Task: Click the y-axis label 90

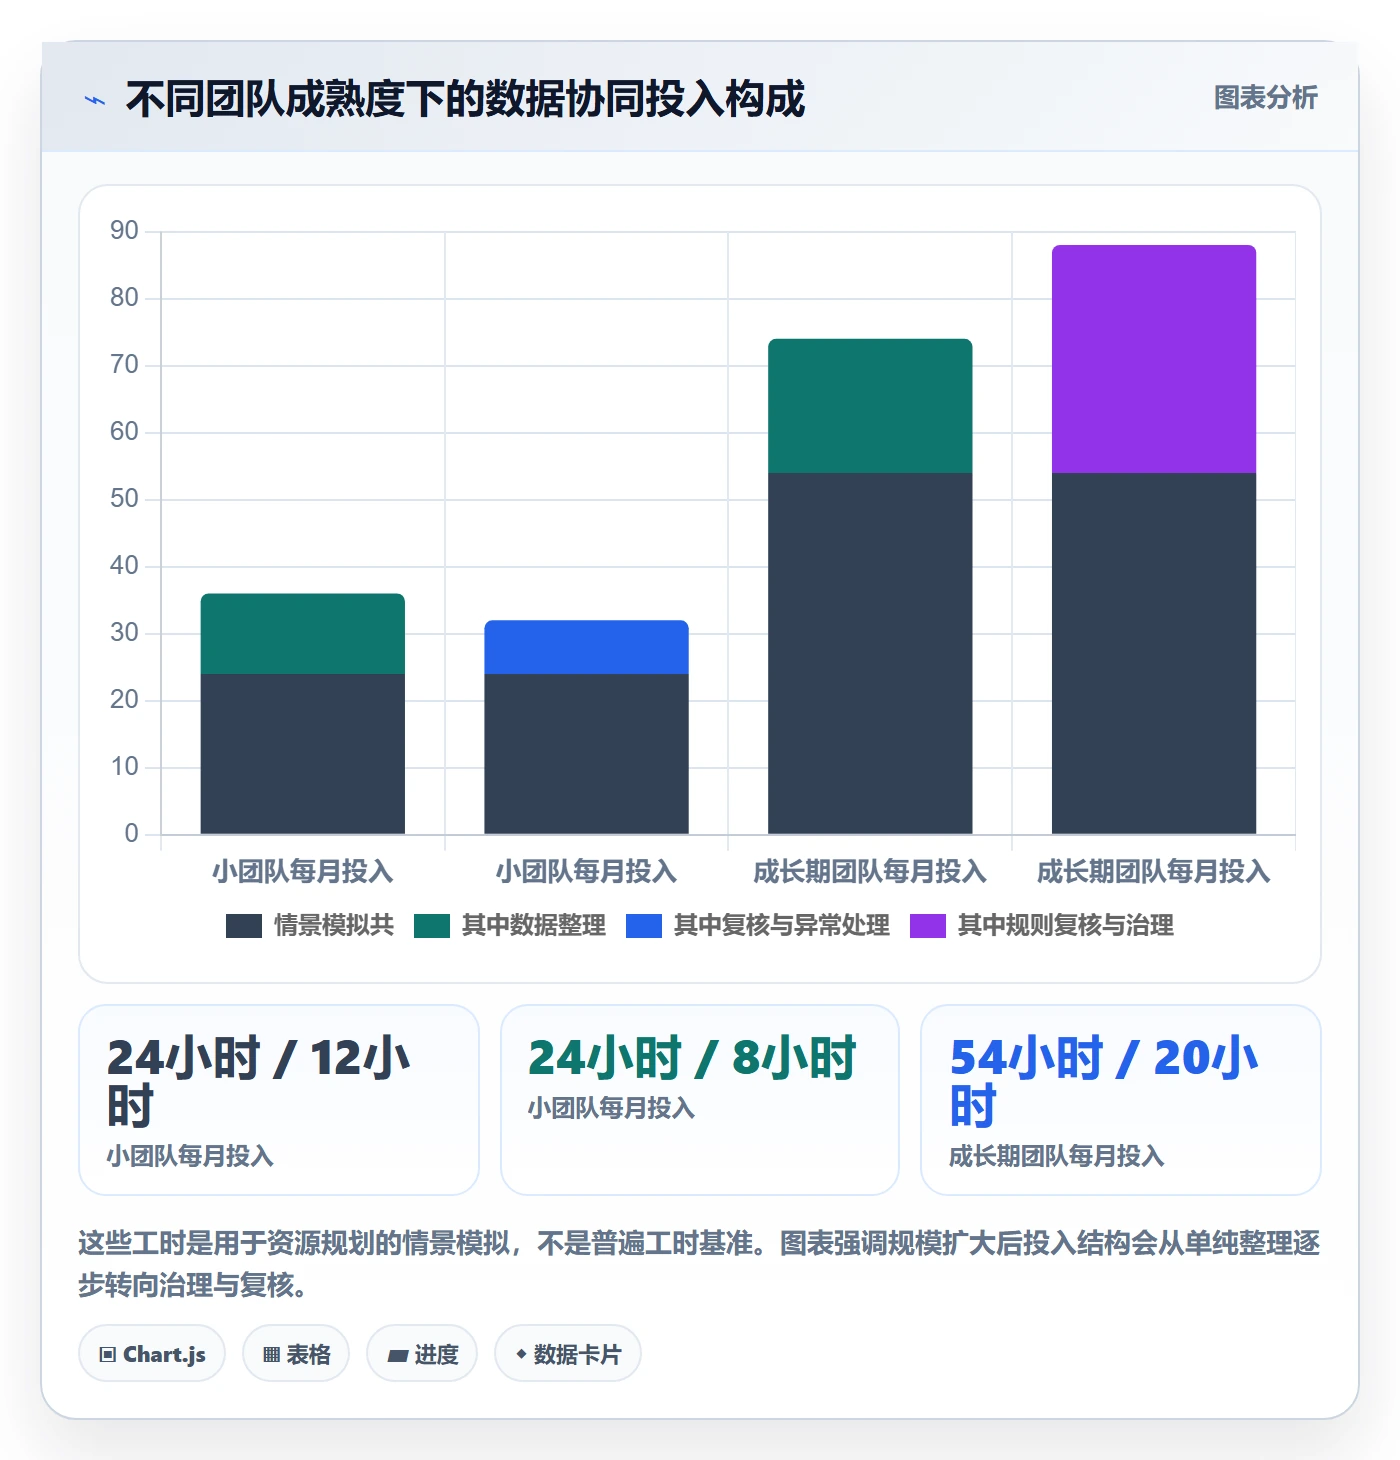Action: pyautogui.click(x=125, y=231)
